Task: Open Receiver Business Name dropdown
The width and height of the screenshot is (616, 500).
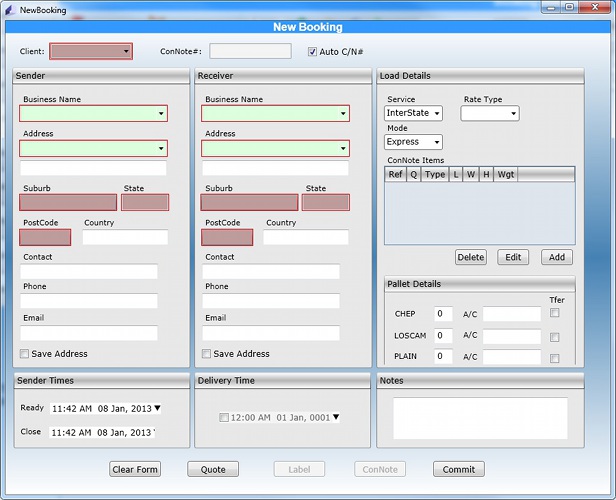Action: tap(275, 114)
